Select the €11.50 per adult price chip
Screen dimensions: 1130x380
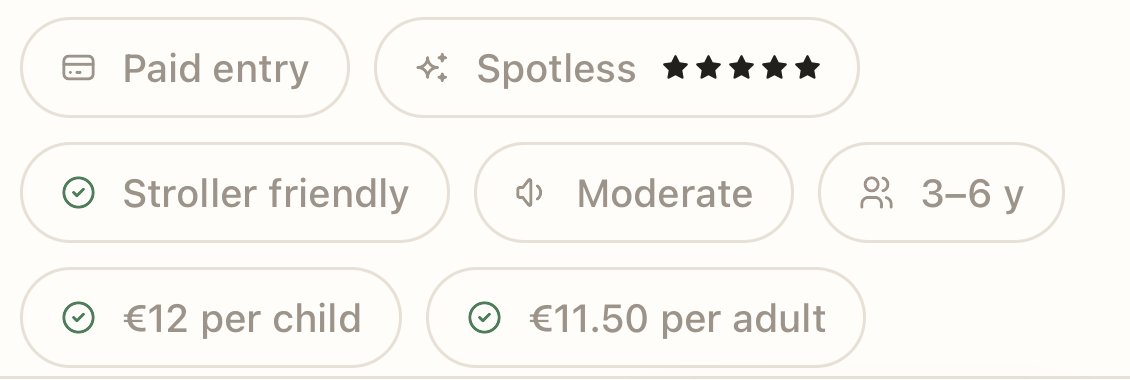(x=646, y=318)
